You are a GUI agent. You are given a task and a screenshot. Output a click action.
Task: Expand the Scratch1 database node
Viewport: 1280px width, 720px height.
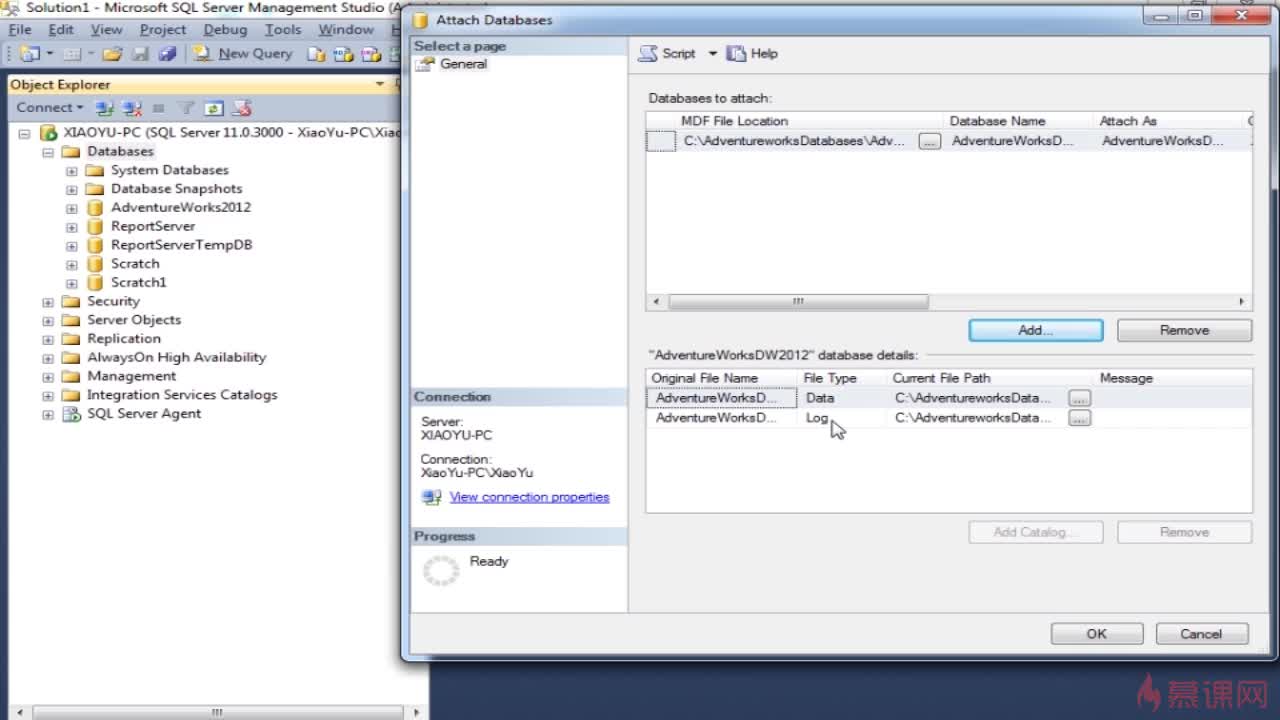tap(72, 283)
